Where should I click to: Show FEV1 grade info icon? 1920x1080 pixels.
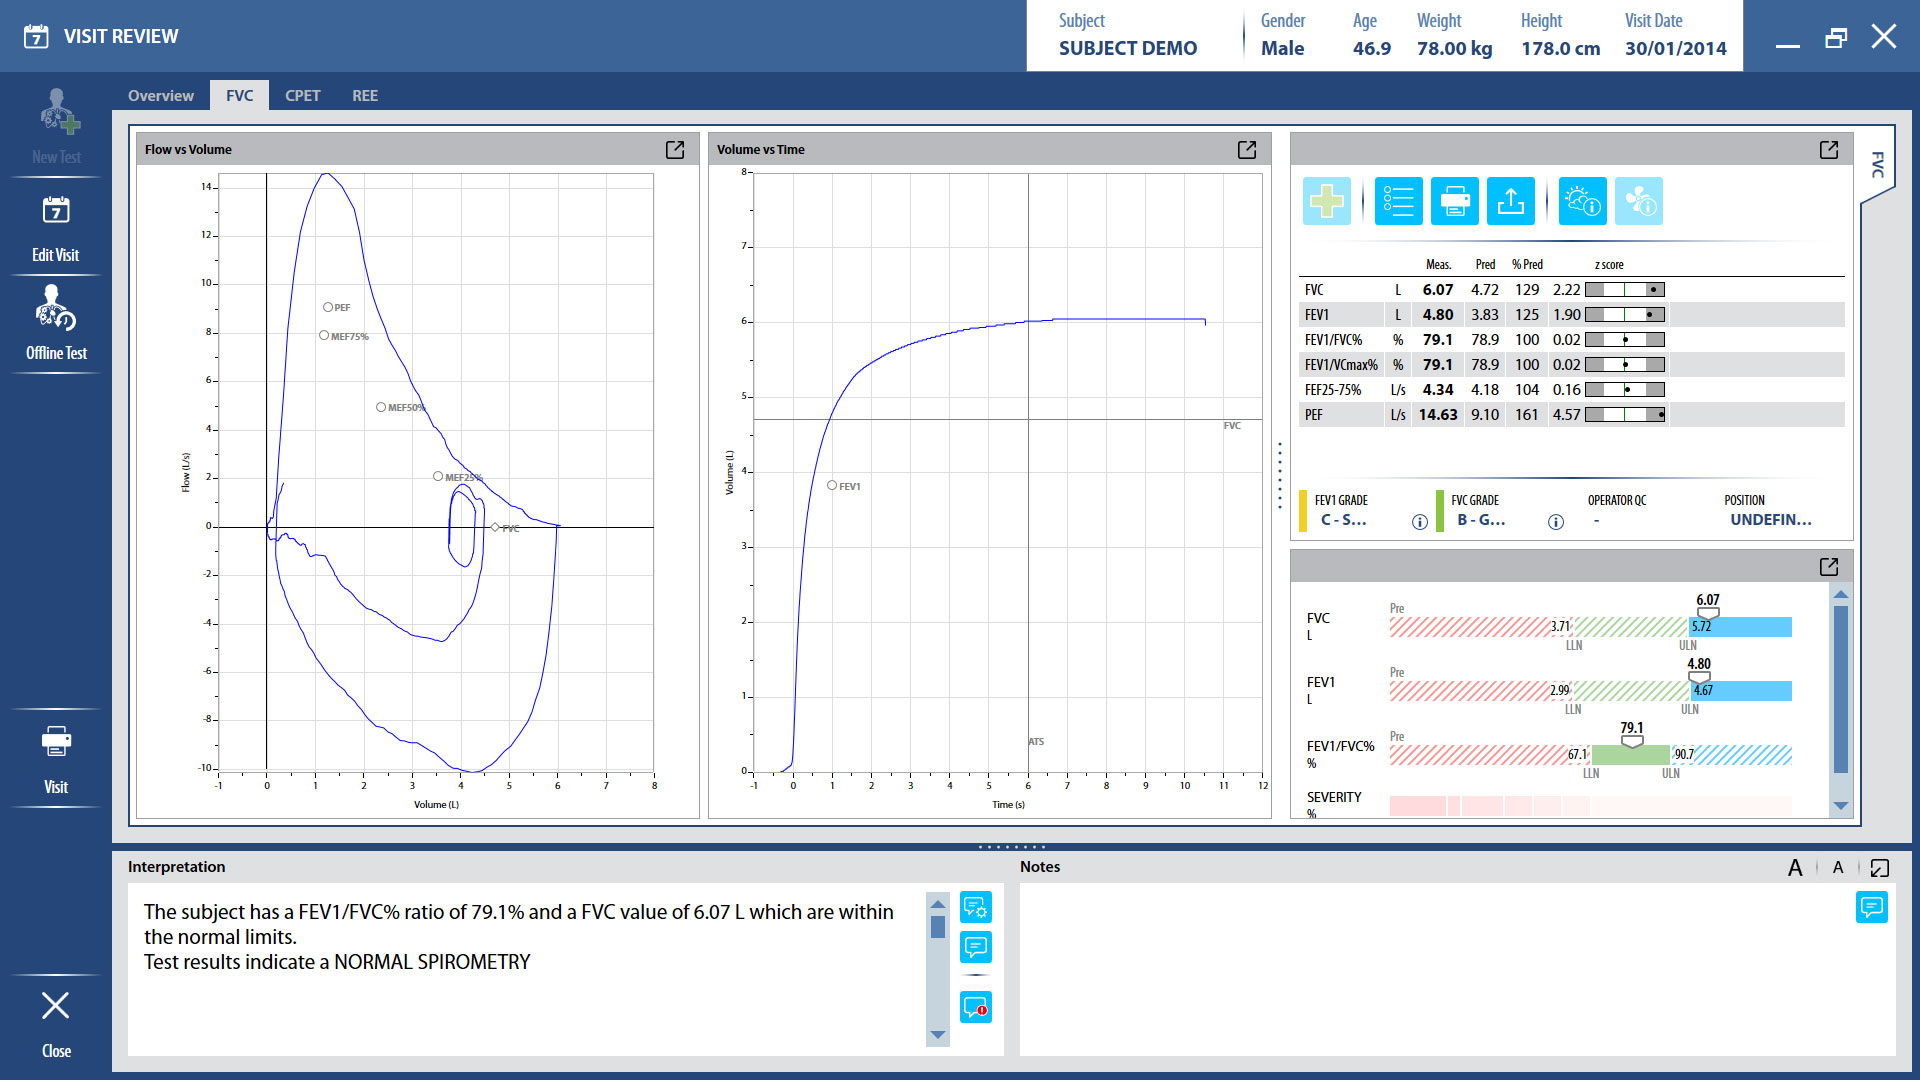[1419, 522]
